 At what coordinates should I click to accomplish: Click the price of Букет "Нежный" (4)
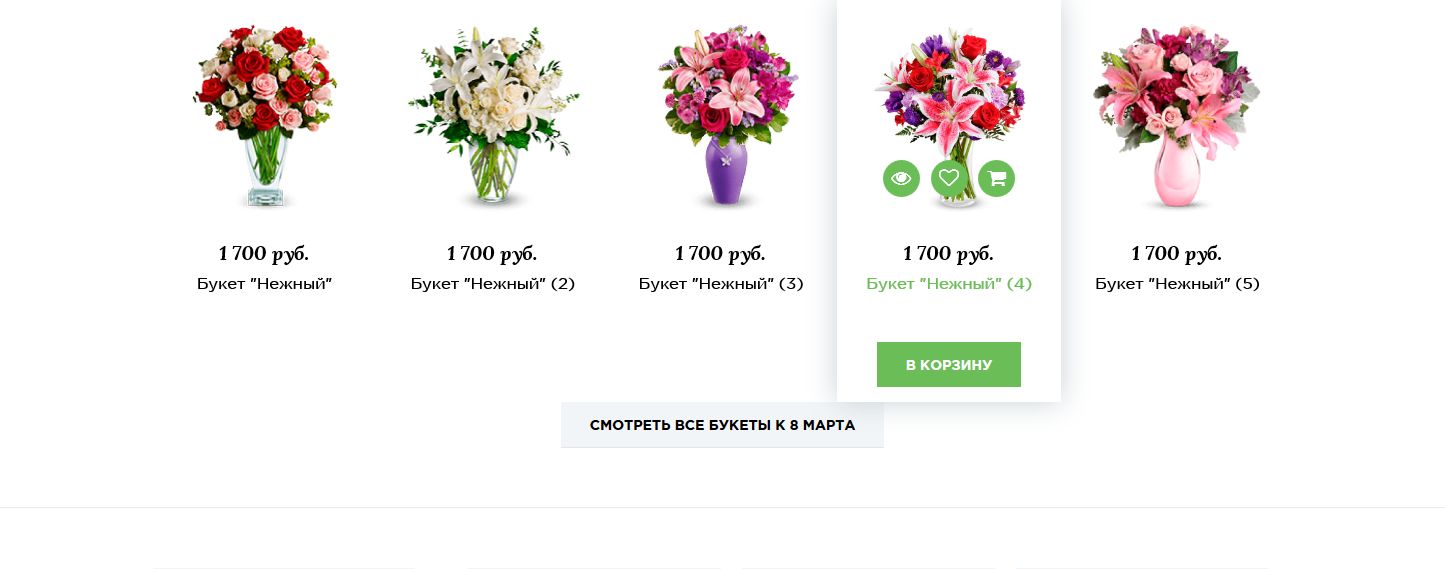click(x=948, y=253)
